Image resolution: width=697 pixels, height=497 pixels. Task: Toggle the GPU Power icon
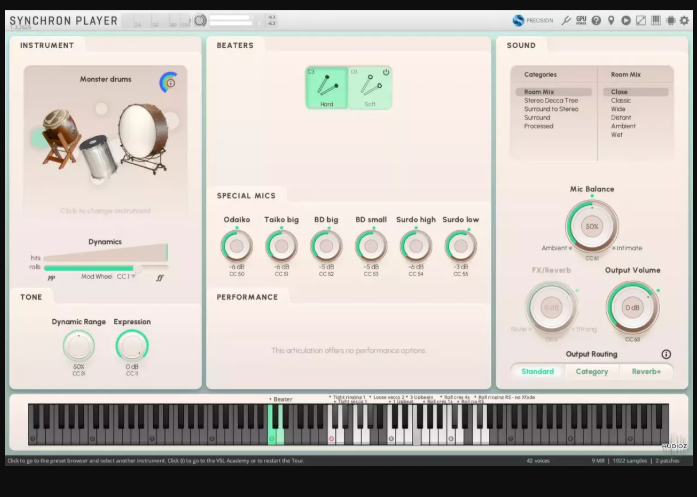point(581,20)
